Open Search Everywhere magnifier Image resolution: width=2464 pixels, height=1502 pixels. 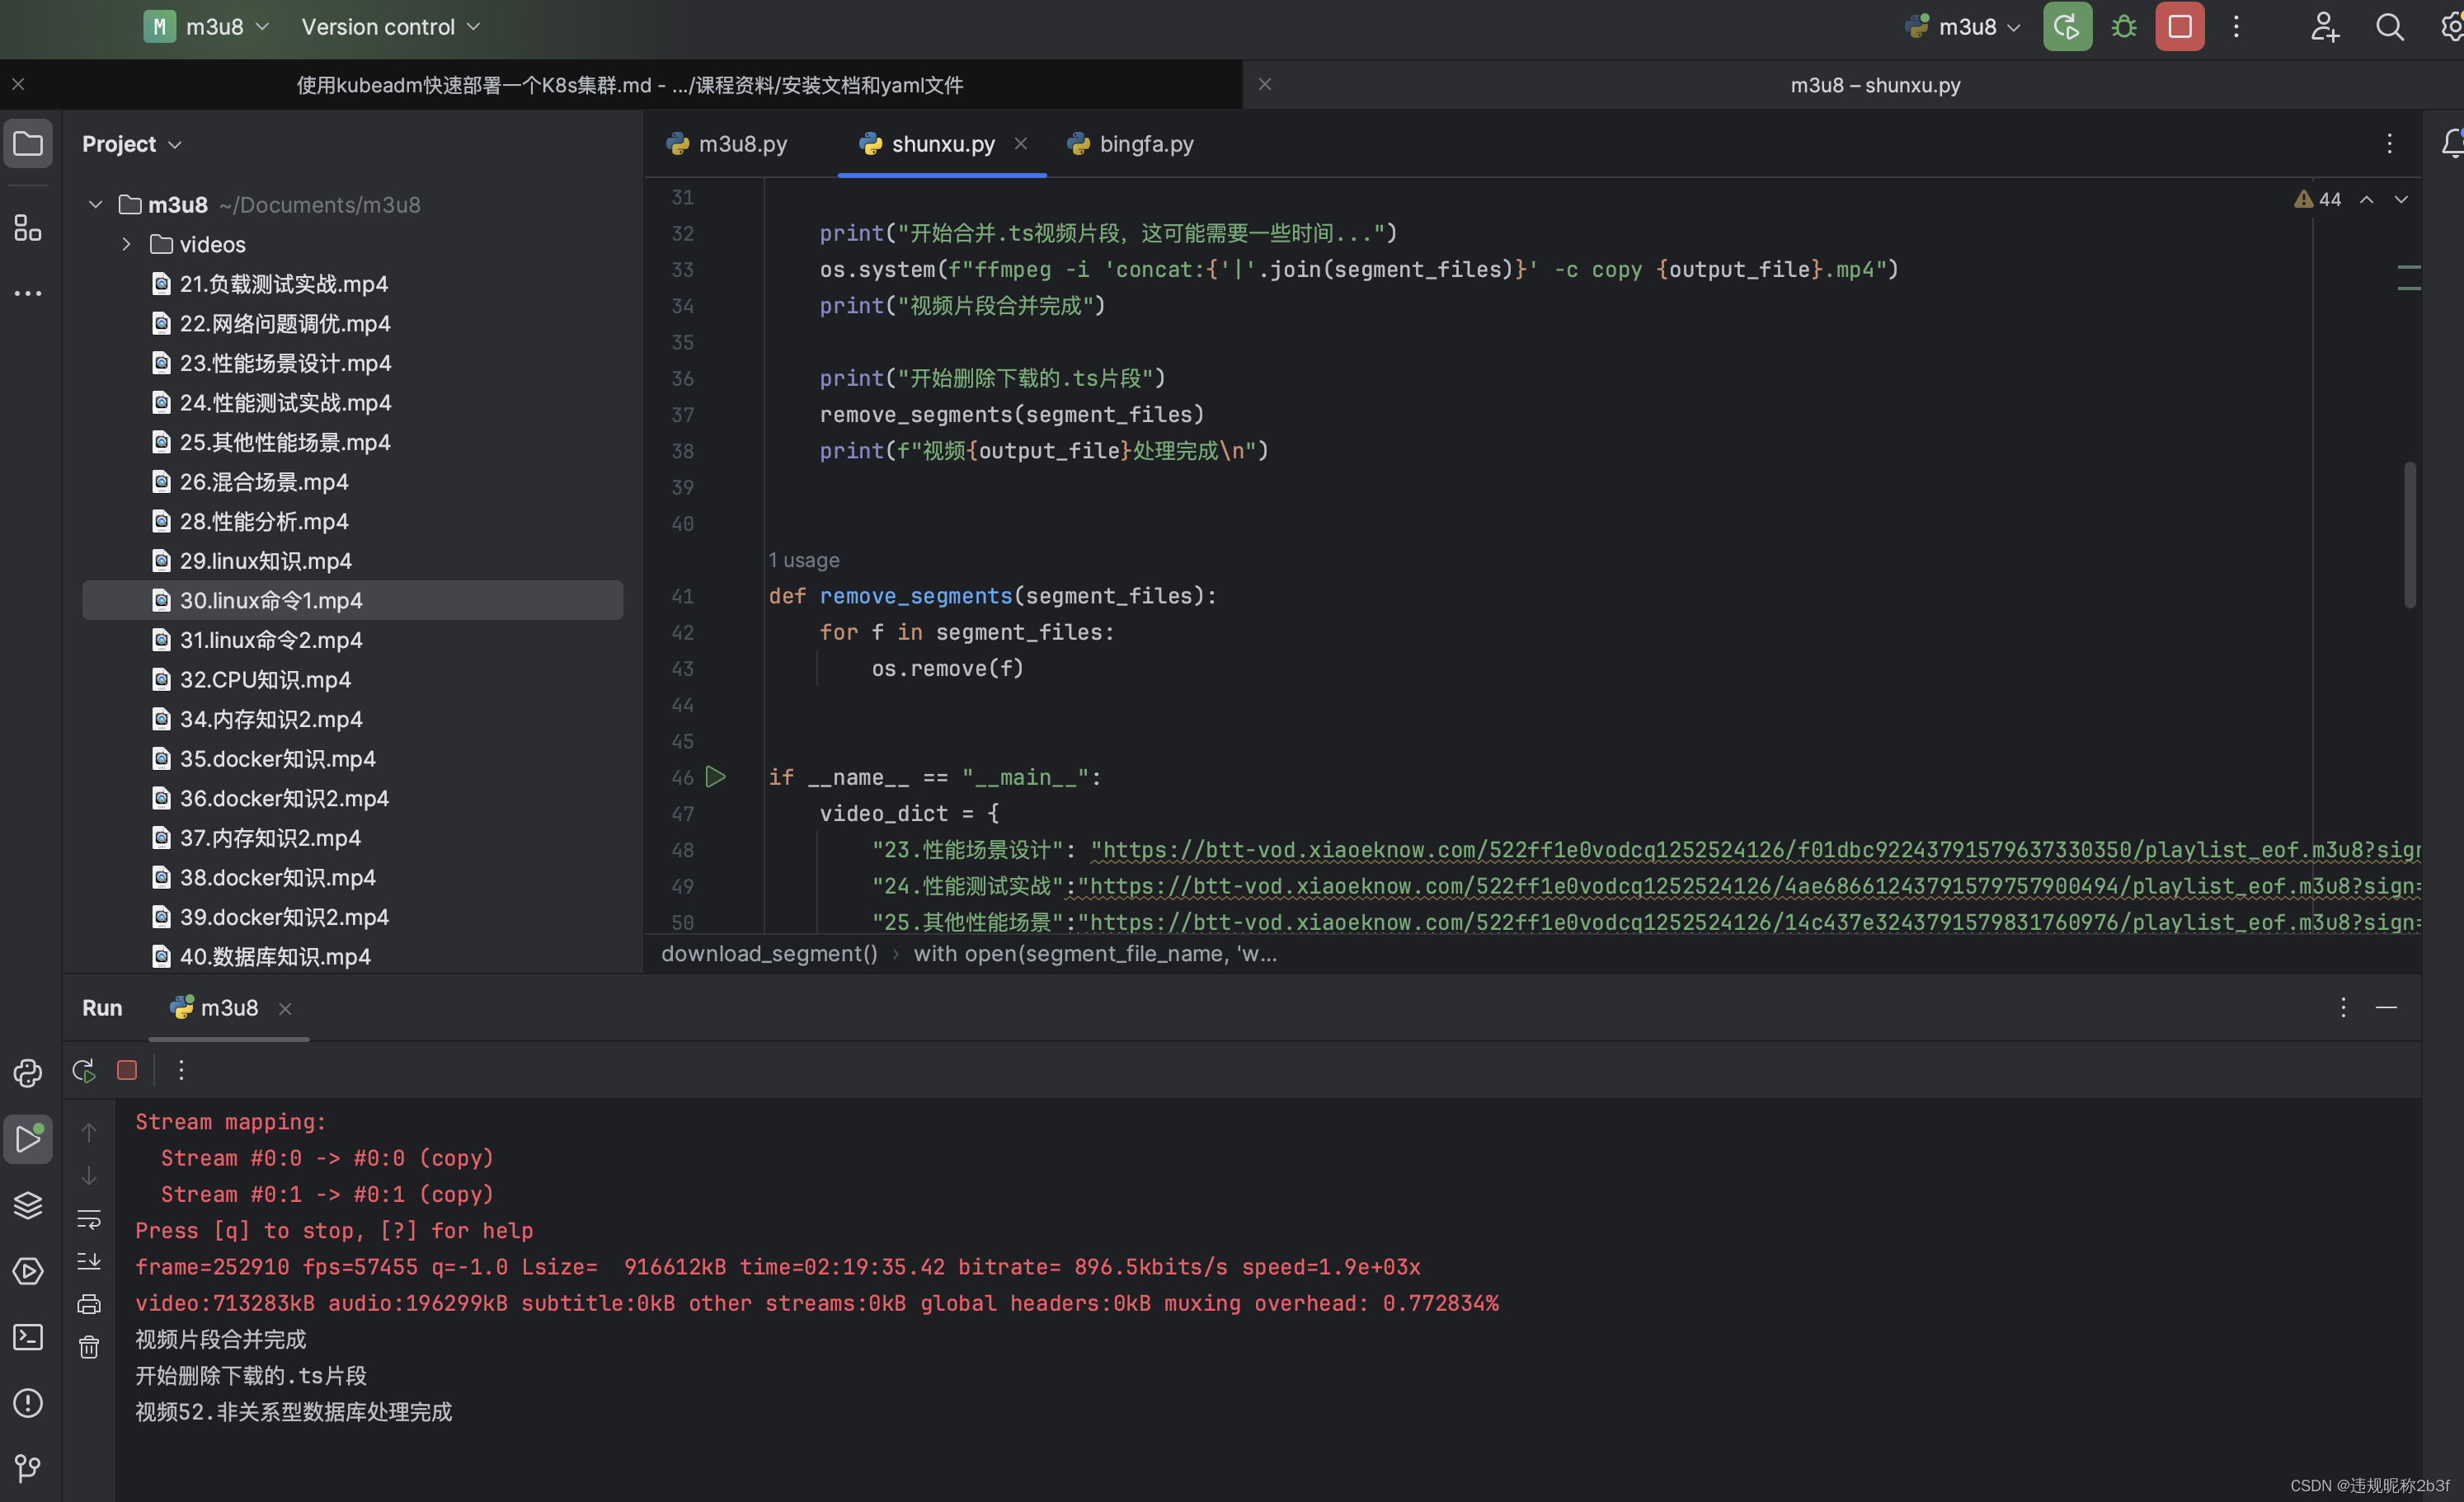(2390, 27)
